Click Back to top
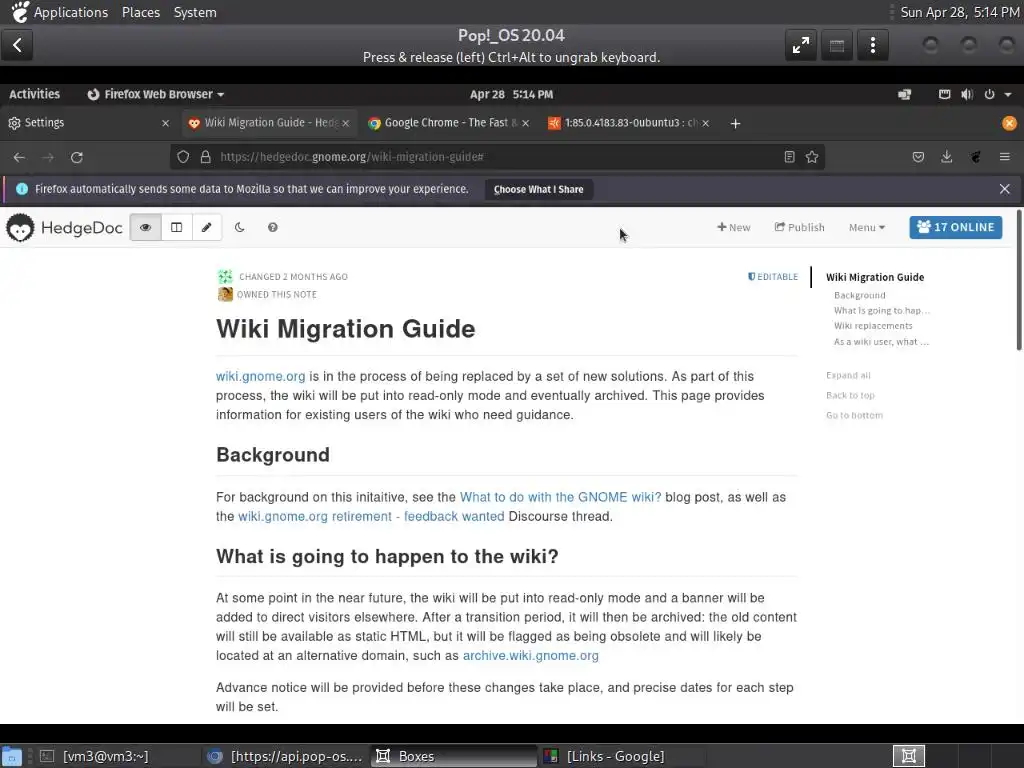1024x768 pixels. [x=850, y=395]
